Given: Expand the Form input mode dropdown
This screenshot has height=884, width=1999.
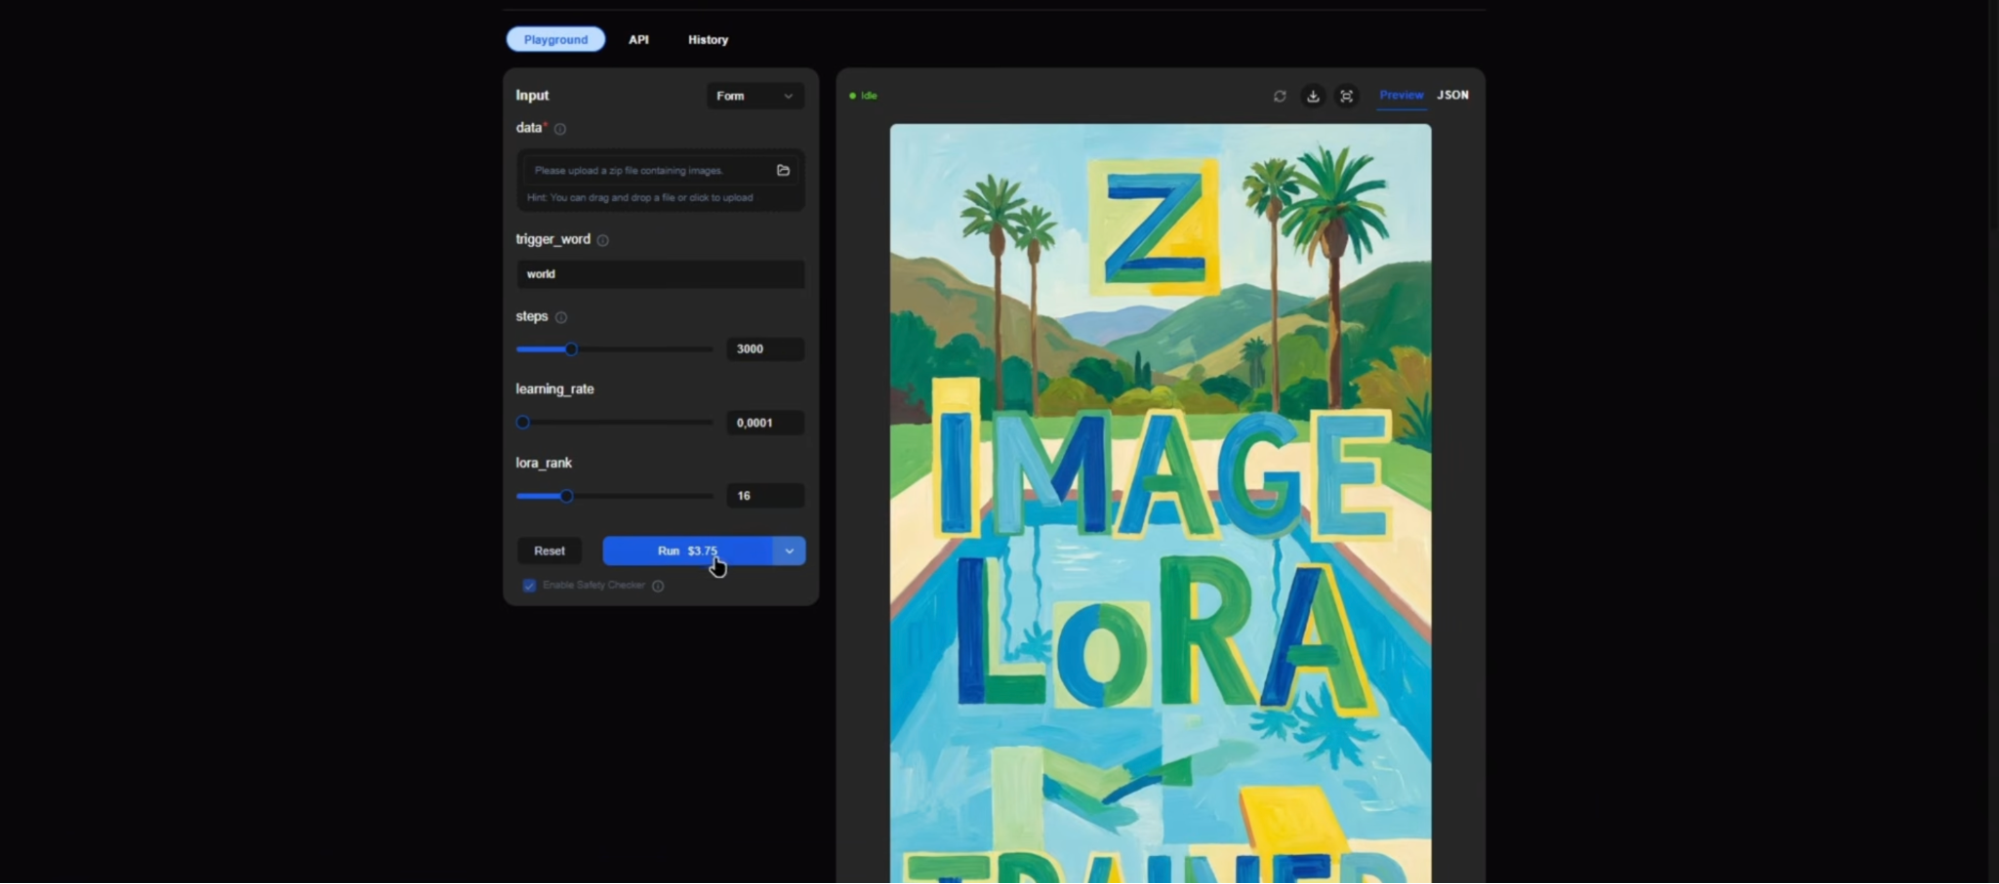Looking at the screenshot, I should point(755,96).
